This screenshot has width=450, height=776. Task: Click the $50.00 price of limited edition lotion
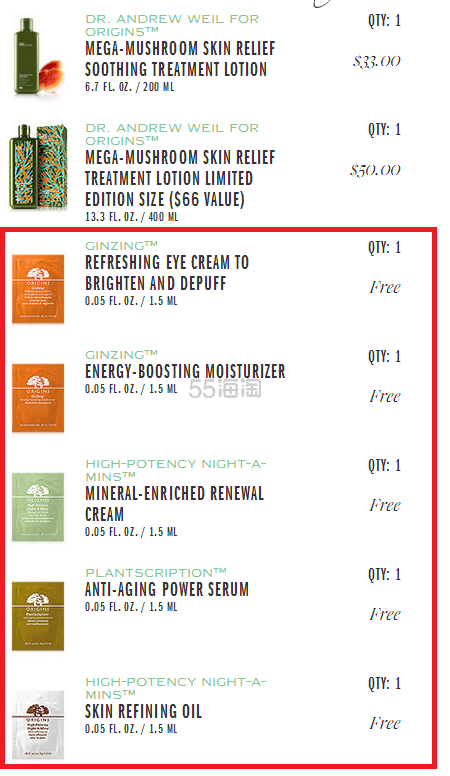coord(375,170)
